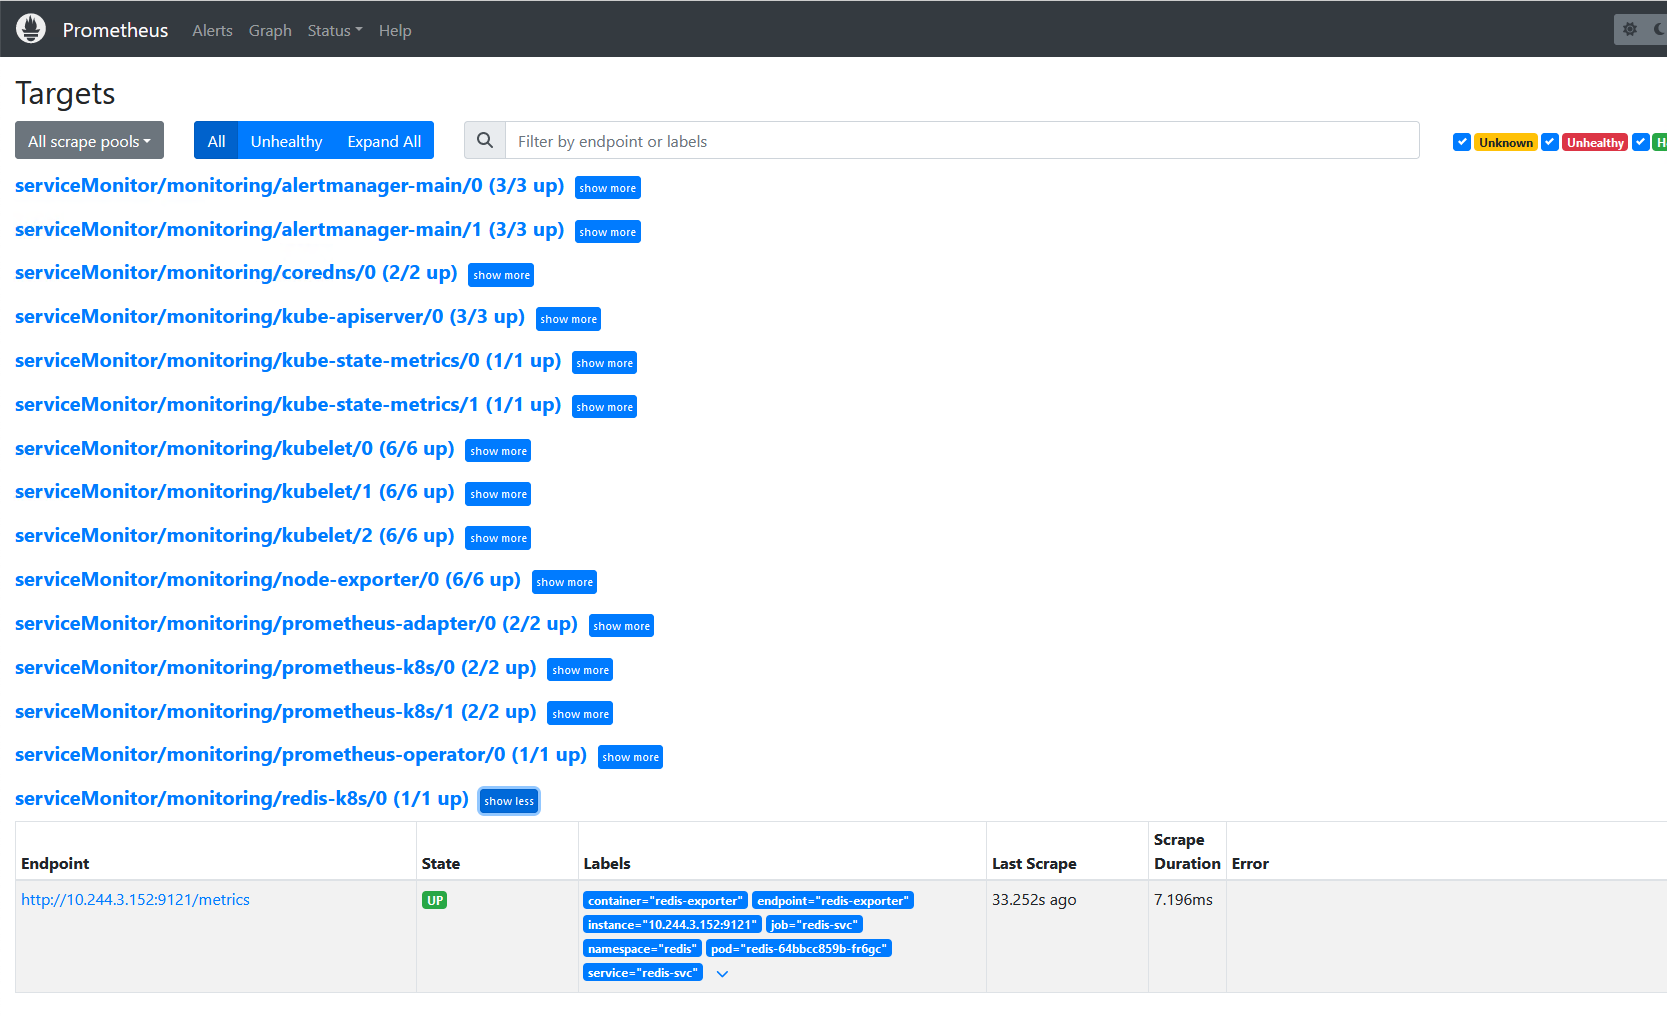Click the Expand All button

[384, 141]
